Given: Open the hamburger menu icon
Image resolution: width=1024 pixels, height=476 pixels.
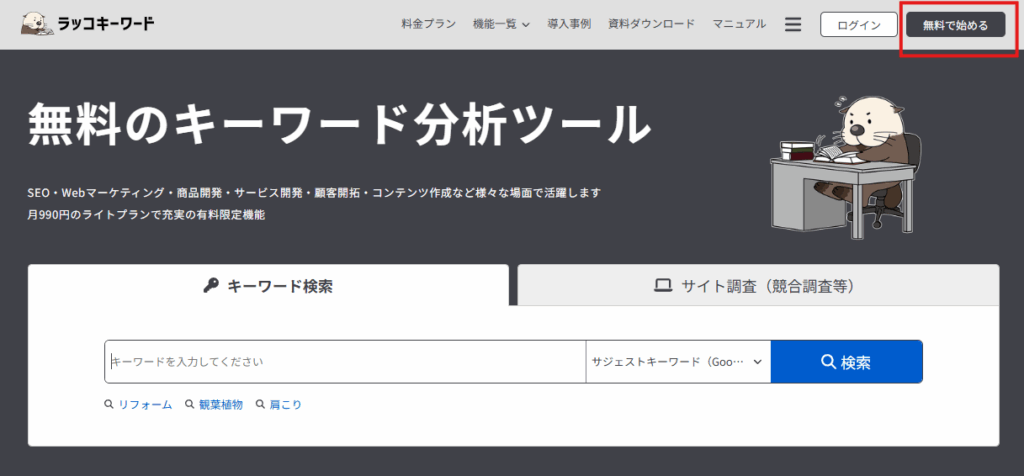Looking at the screenshot, I should 793,25.
